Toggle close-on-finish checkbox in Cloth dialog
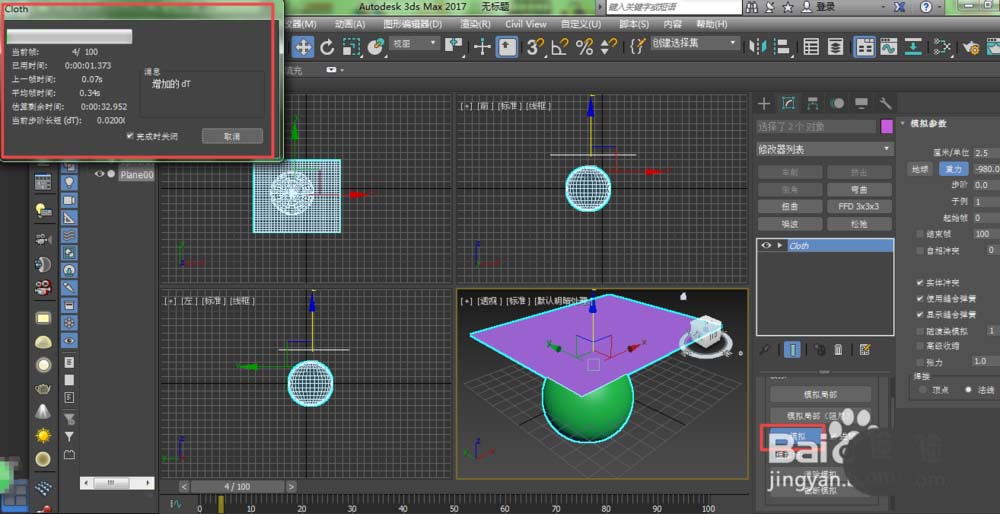Screen dimensions: 1000x514 coord(130,136)
